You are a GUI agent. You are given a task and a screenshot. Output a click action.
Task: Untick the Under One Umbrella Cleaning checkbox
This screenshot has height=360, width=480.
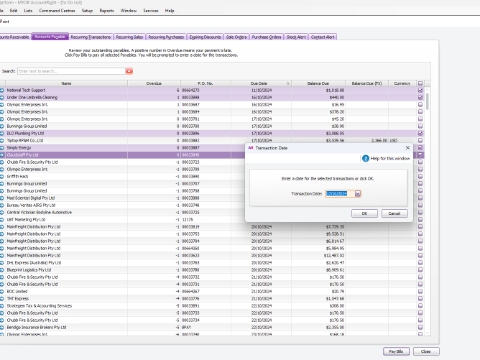pyautogui.click(x=420, y=97)
